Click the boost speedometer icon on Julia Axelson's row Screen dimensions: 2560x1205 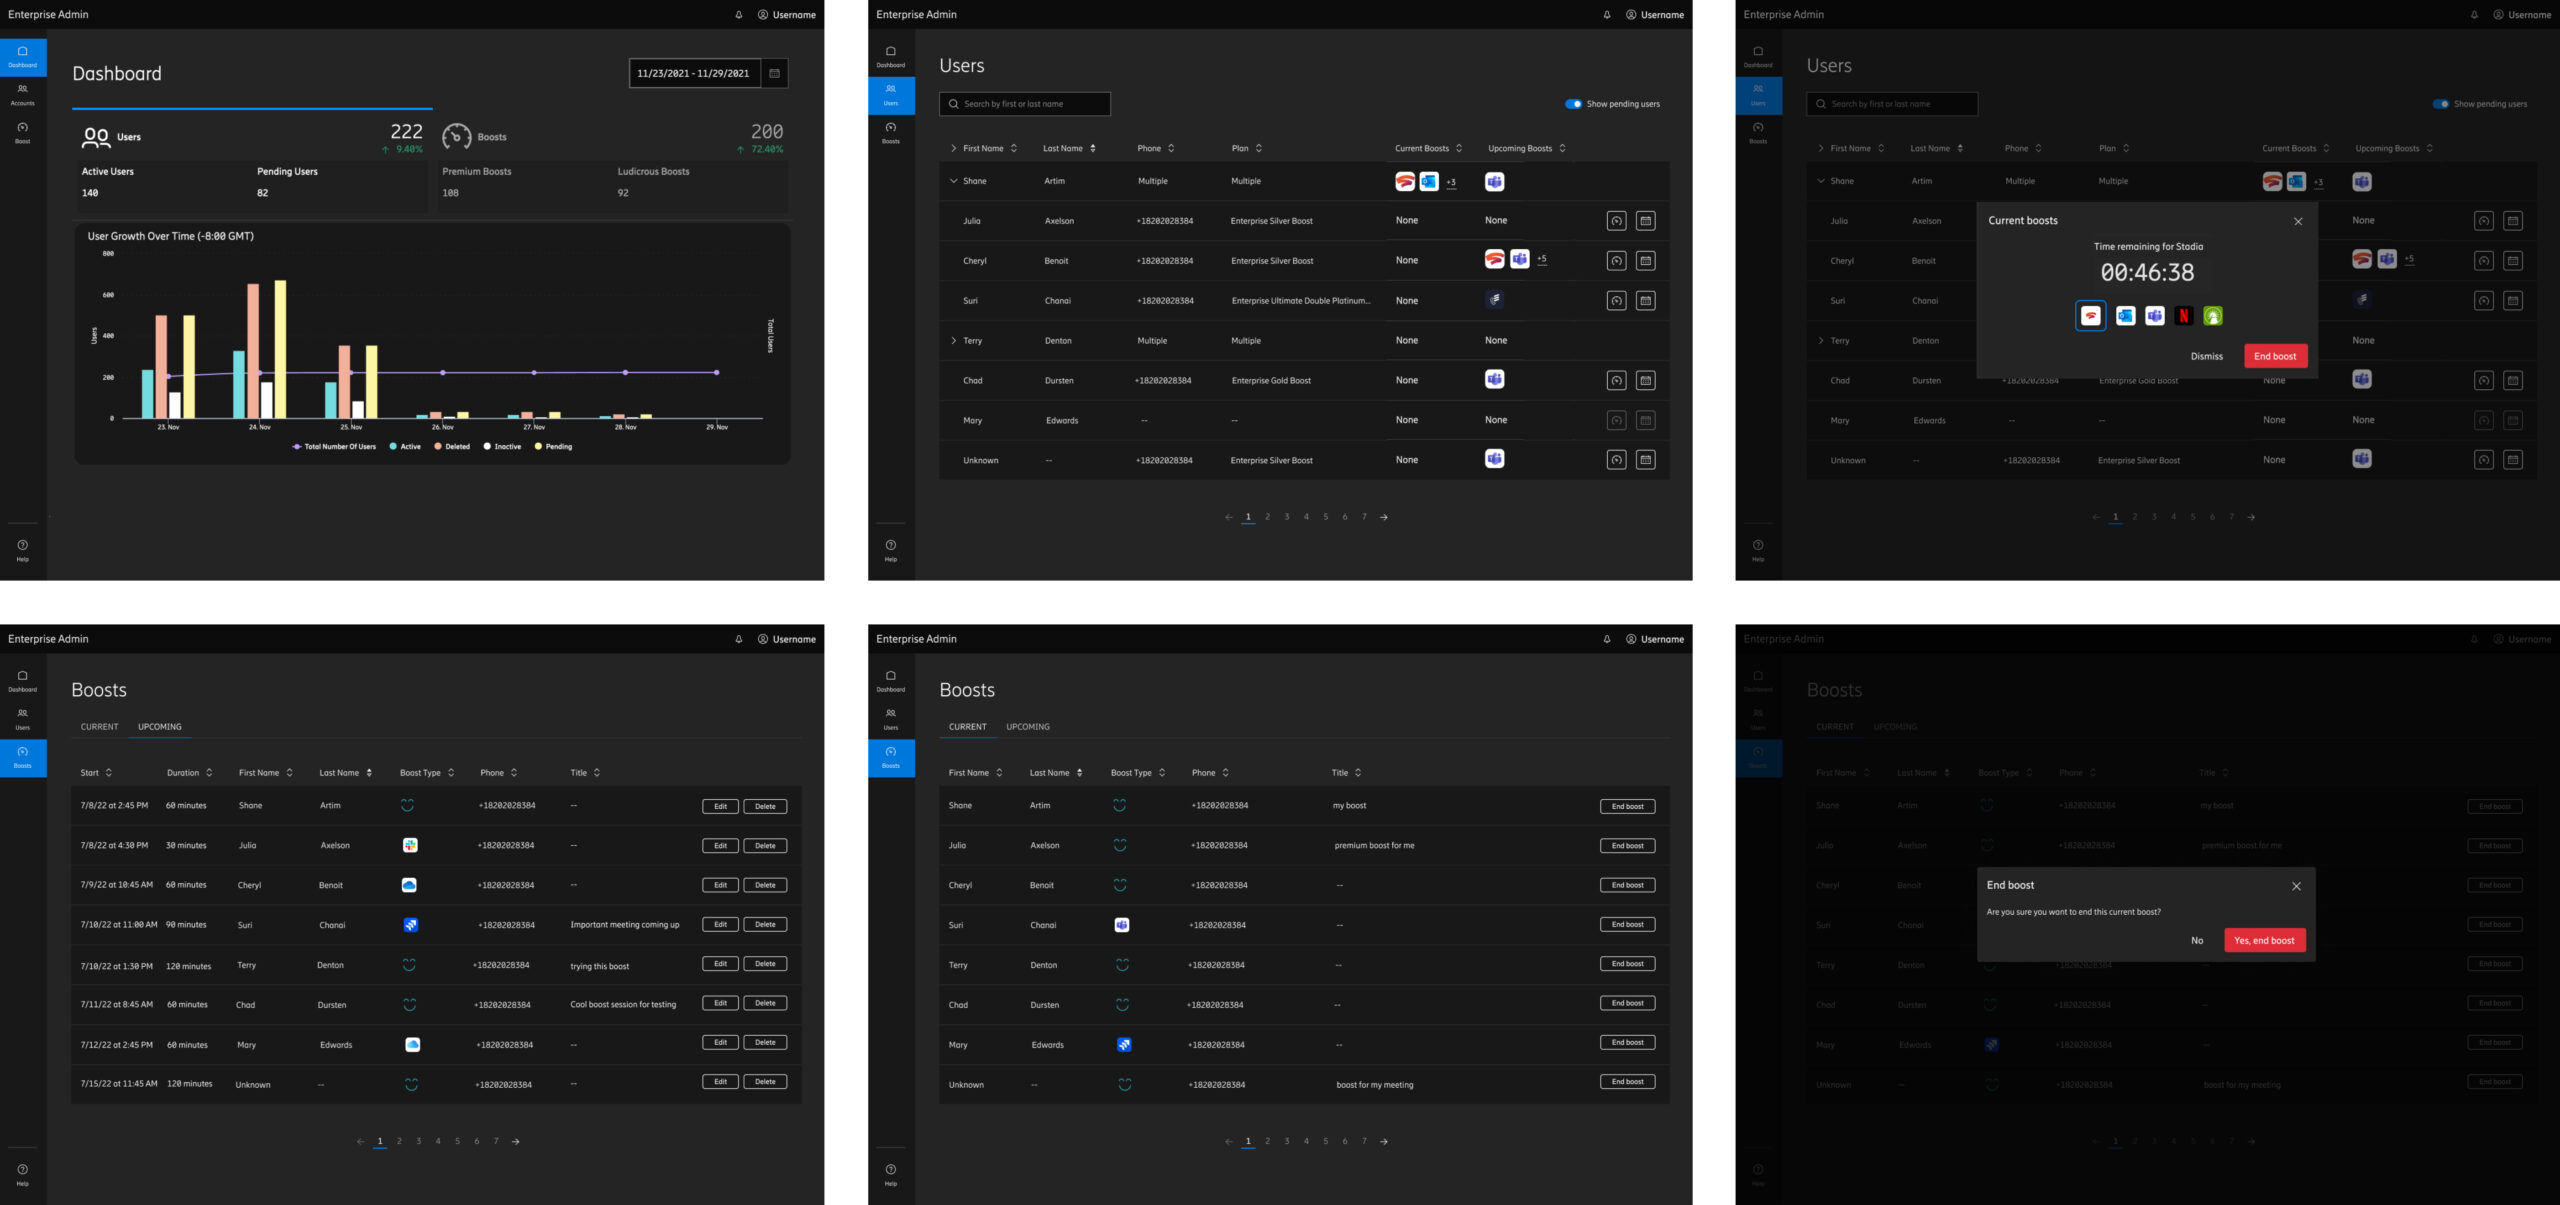(x=1617, y=220)
